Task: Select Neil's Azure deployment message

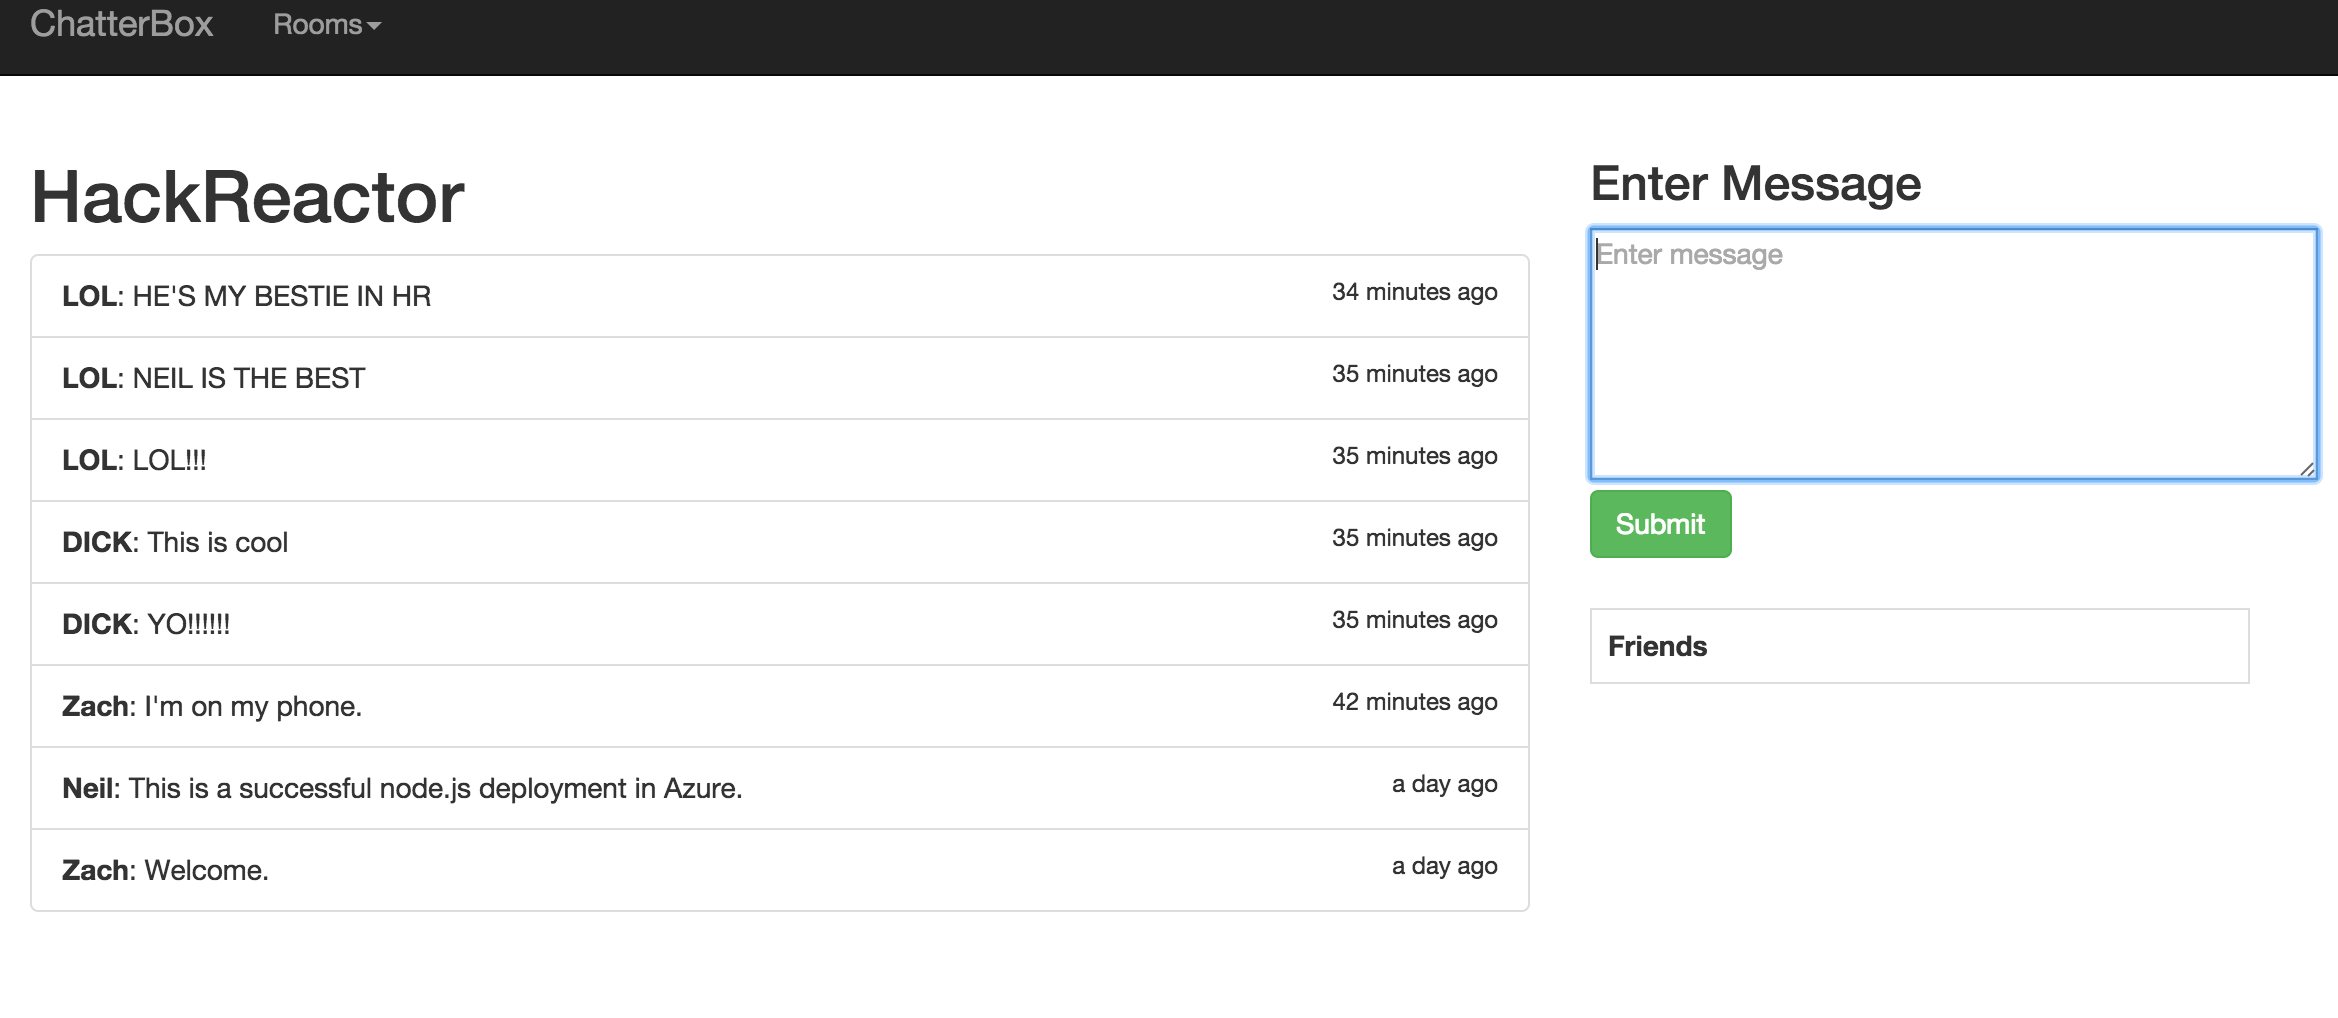Action: click(x=780, y=788)
